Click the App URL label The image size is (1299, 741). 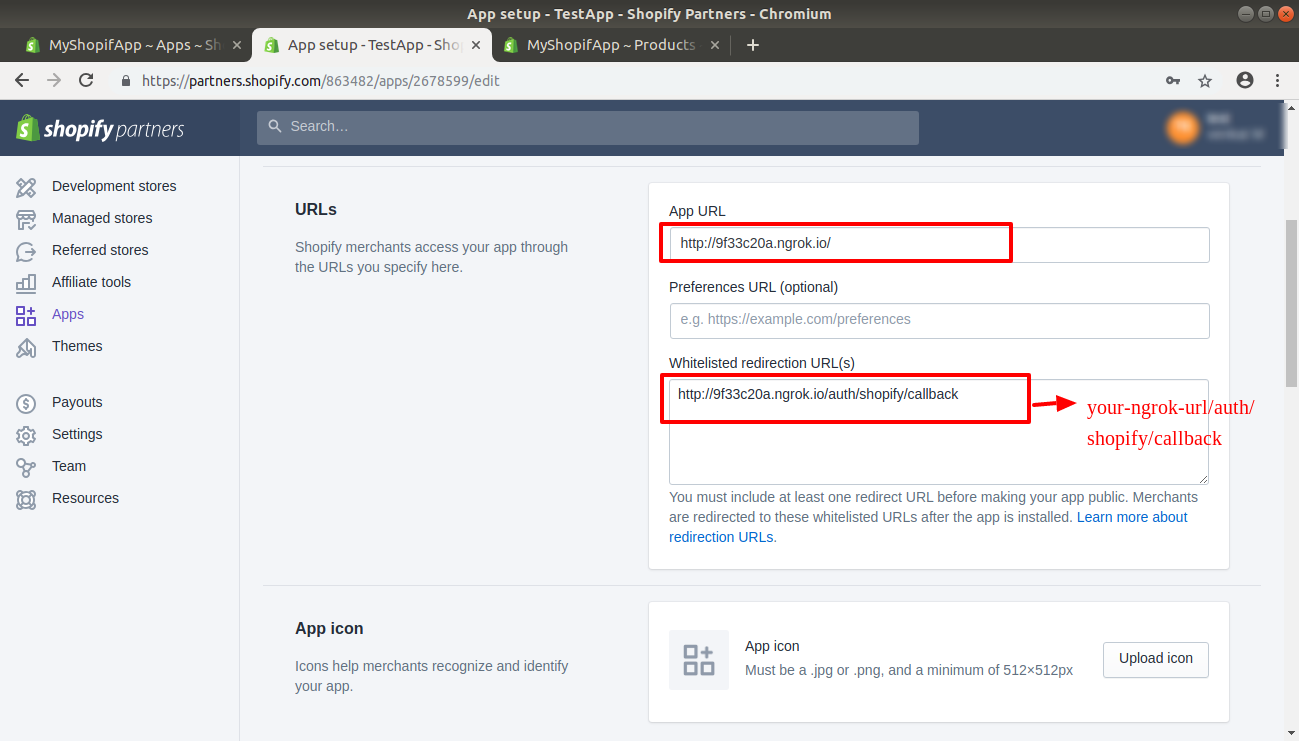pyautogui.click(x=697, y=211)
